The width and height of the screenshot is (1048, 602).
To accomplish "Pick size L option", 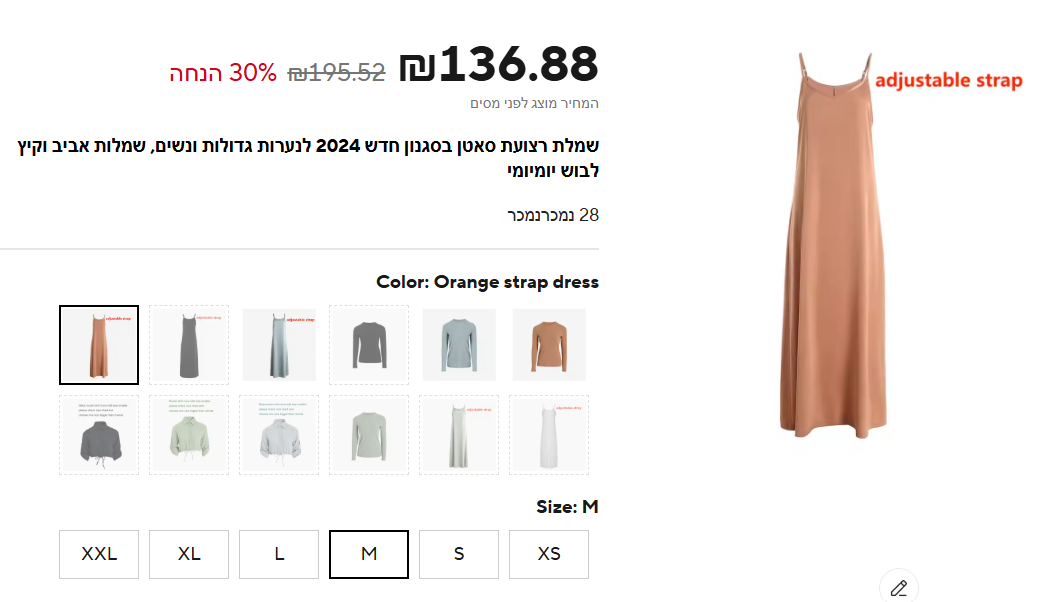I will tap(279, 554).
